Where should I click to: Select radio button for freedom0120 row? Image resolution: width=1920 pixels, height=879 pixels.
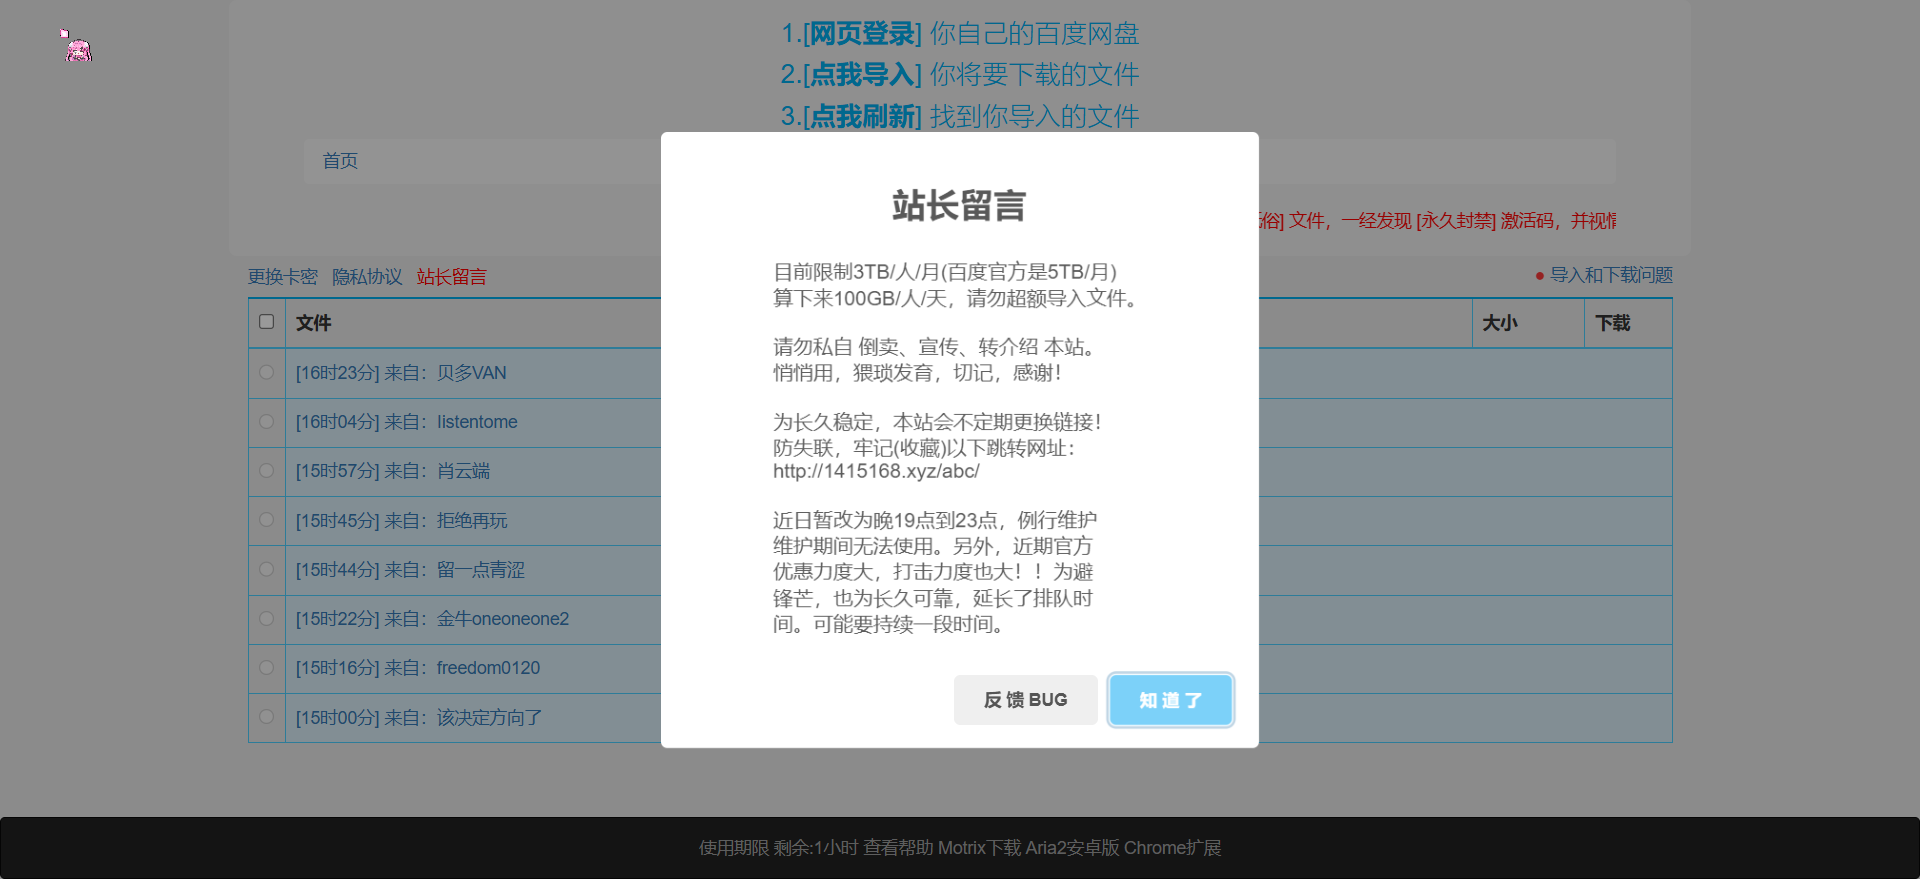(266, 668)
